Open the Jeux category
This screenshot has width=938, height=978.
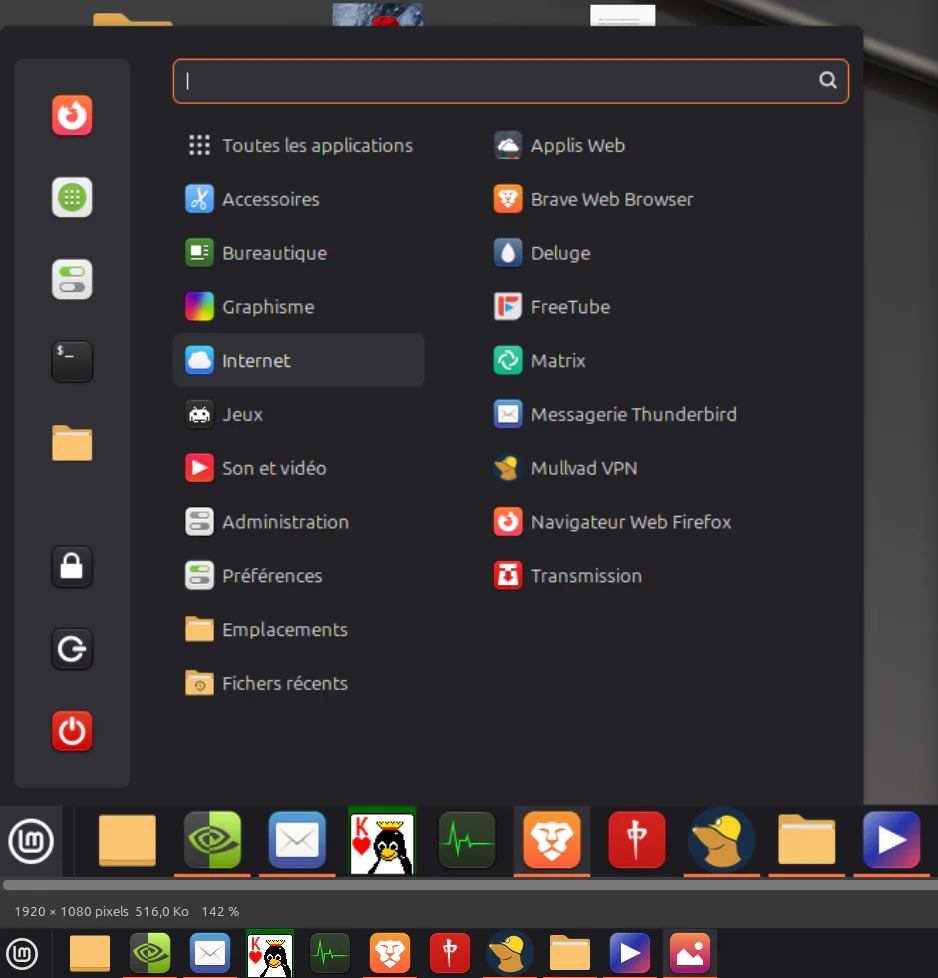click(x=299, y=414)
